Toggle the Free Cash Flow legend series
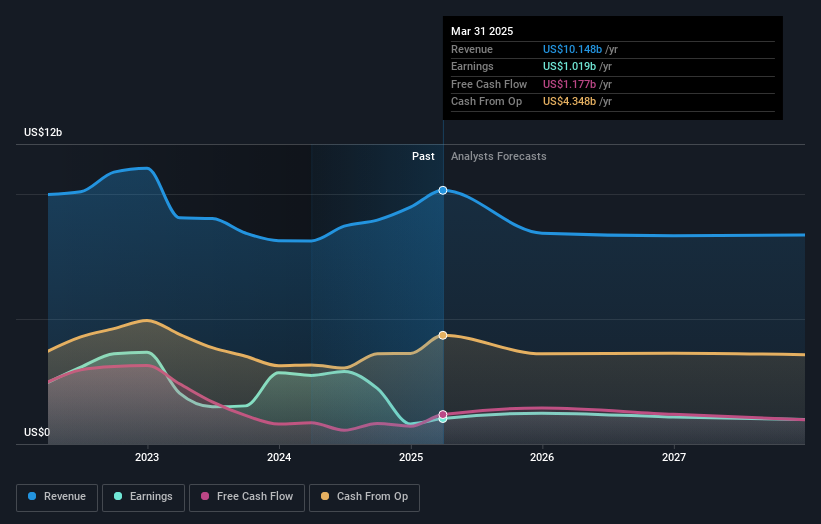 coord(247,497)
